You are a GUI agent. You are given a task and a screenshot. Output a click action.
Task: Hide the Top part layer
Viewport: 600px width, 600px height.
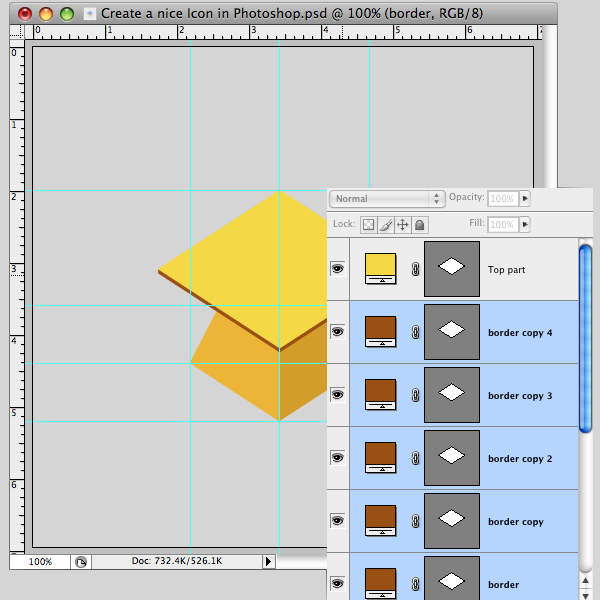coord(338,269)
